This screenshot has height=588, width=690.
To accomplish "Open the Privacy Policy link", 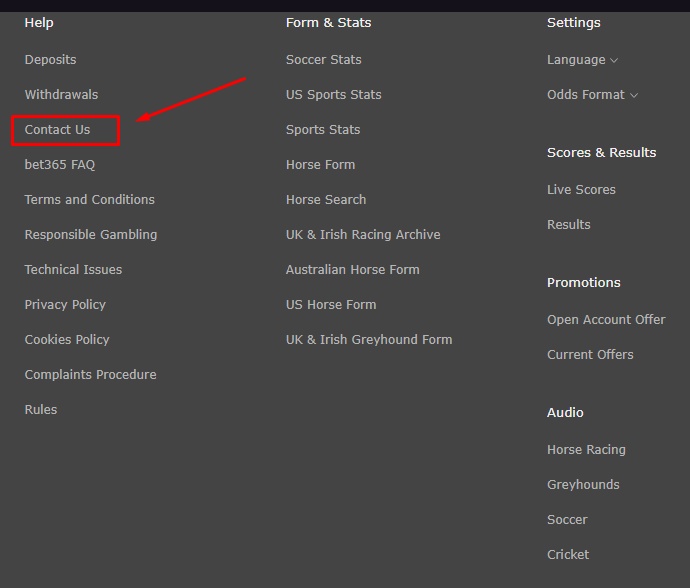I will (65, 305).
